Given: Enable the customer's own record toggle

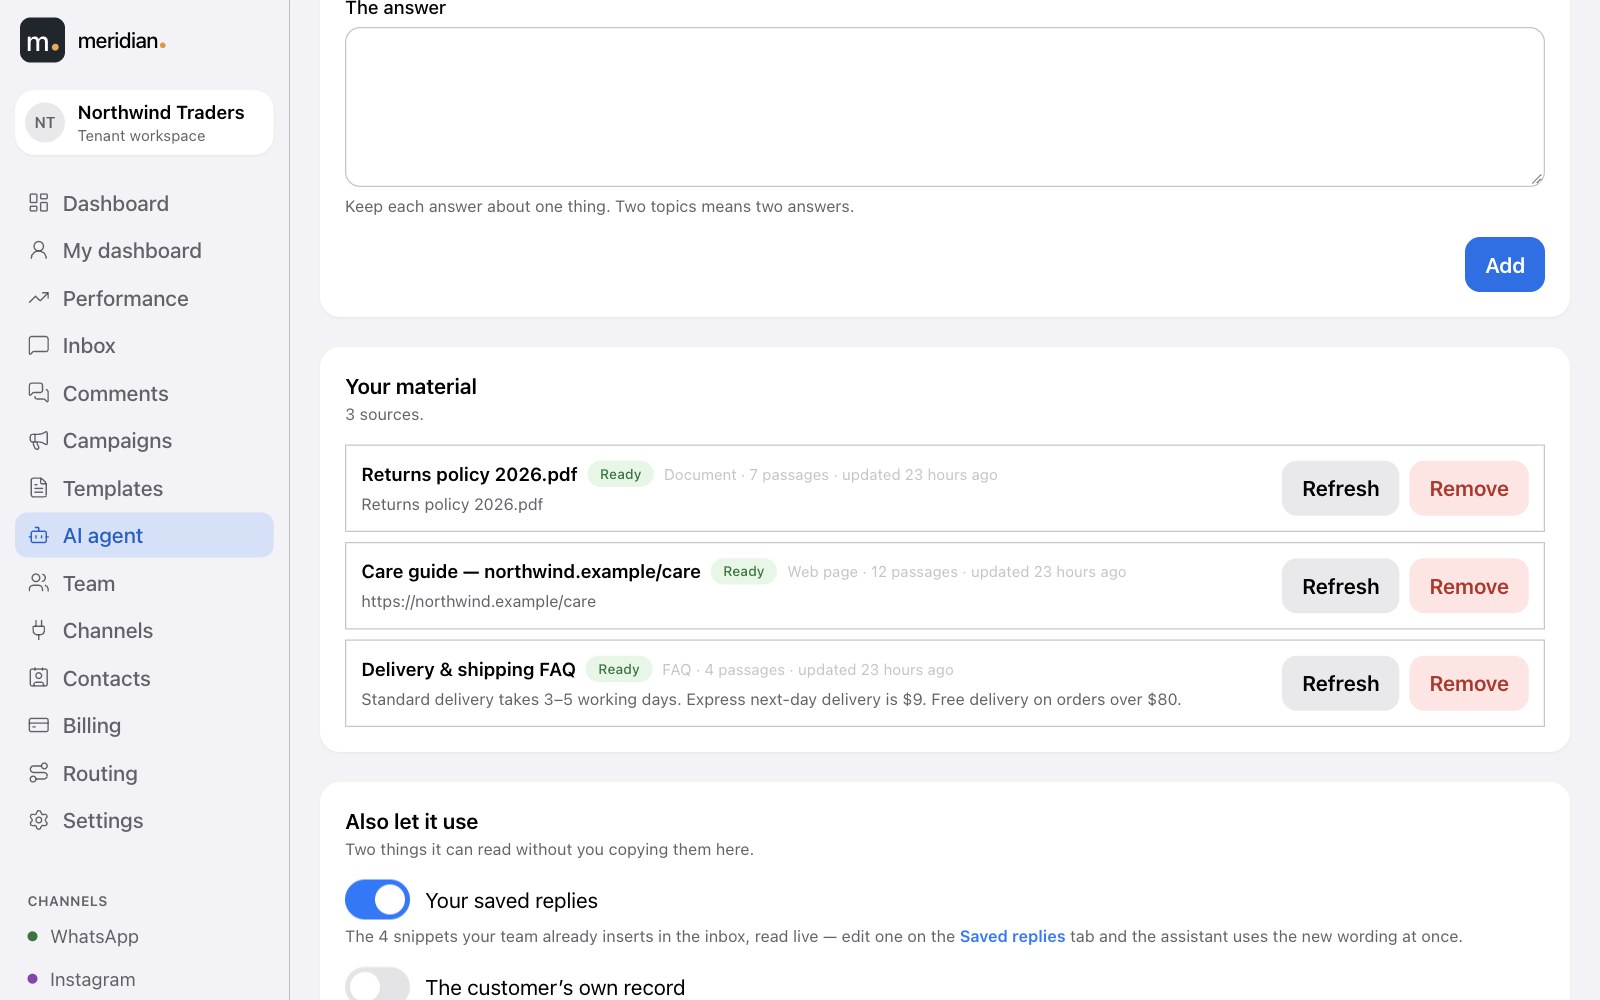Looking at the screenshot, I should pyautogui.click(x=377, y=985).
